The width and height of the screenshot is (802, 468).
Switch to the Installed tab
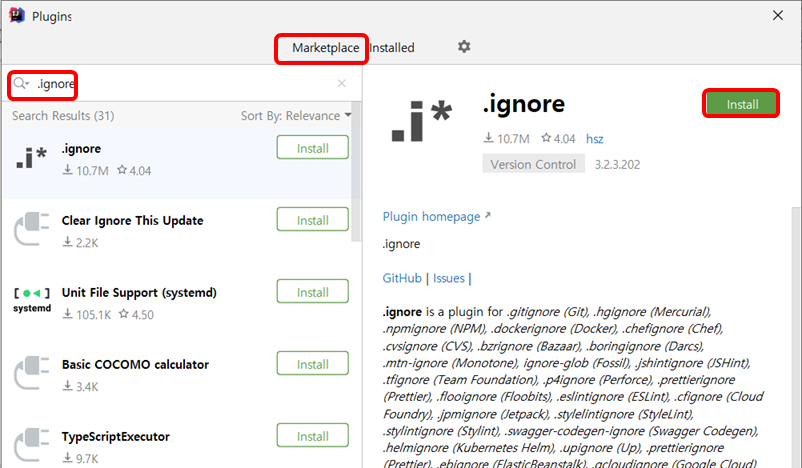(392, 48)
